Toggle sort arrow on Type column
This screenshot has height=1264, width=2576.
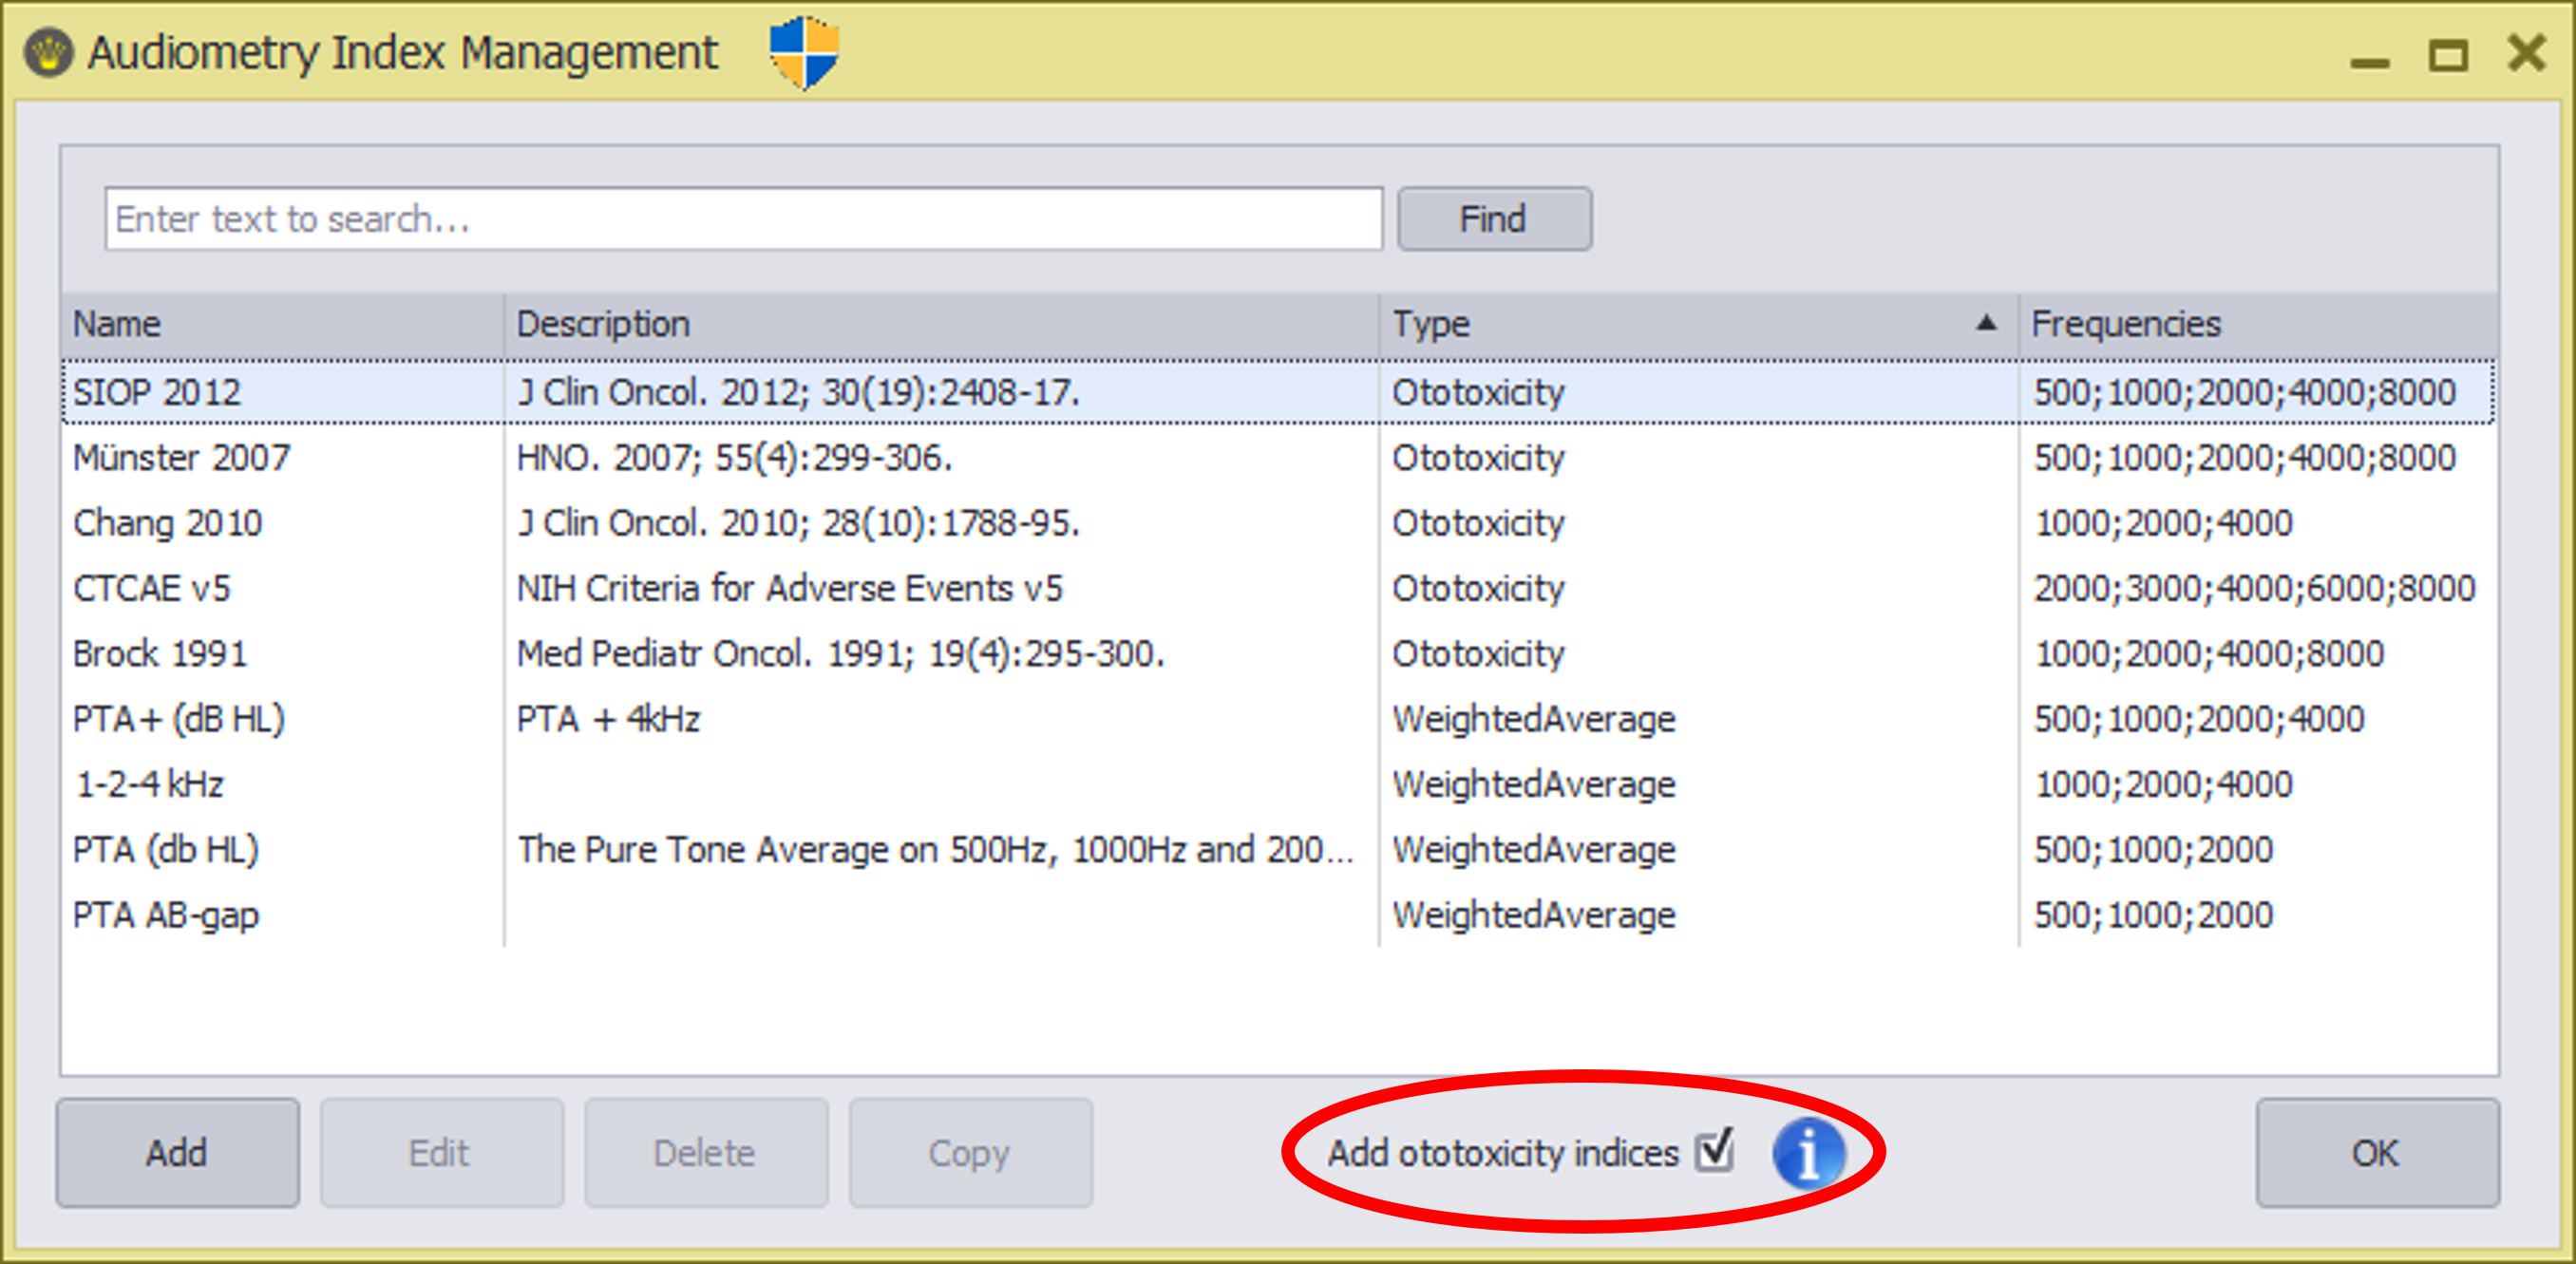[x=1986, y=323]
